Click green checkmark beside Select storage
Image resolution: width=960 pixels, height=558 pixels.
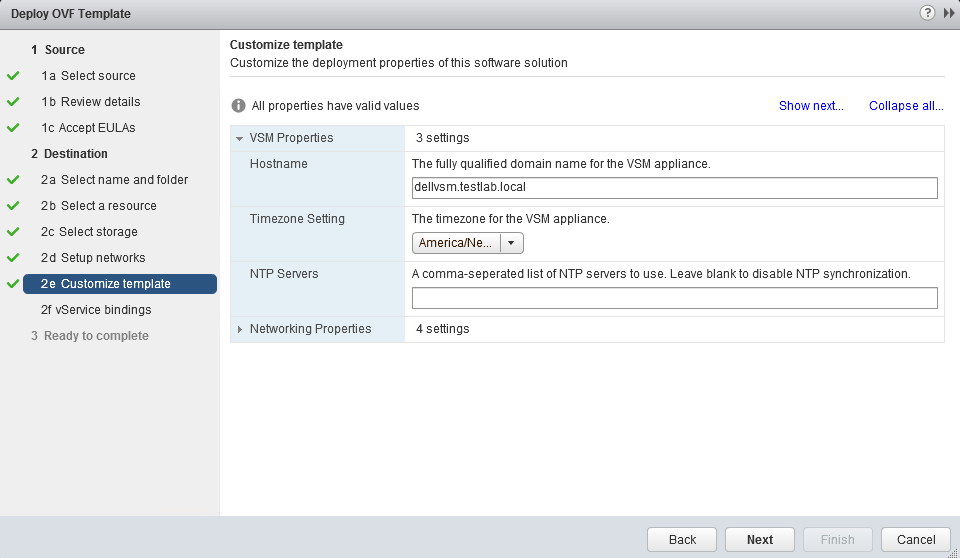pyautogui.click(x=13, y=232)
